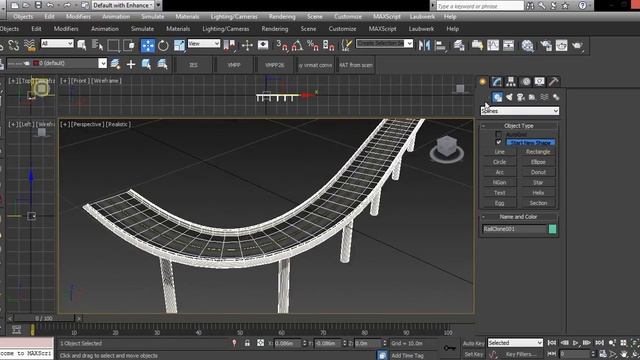Click the RailClone001 object name field
640x360 pixels.
pos(514,229)
